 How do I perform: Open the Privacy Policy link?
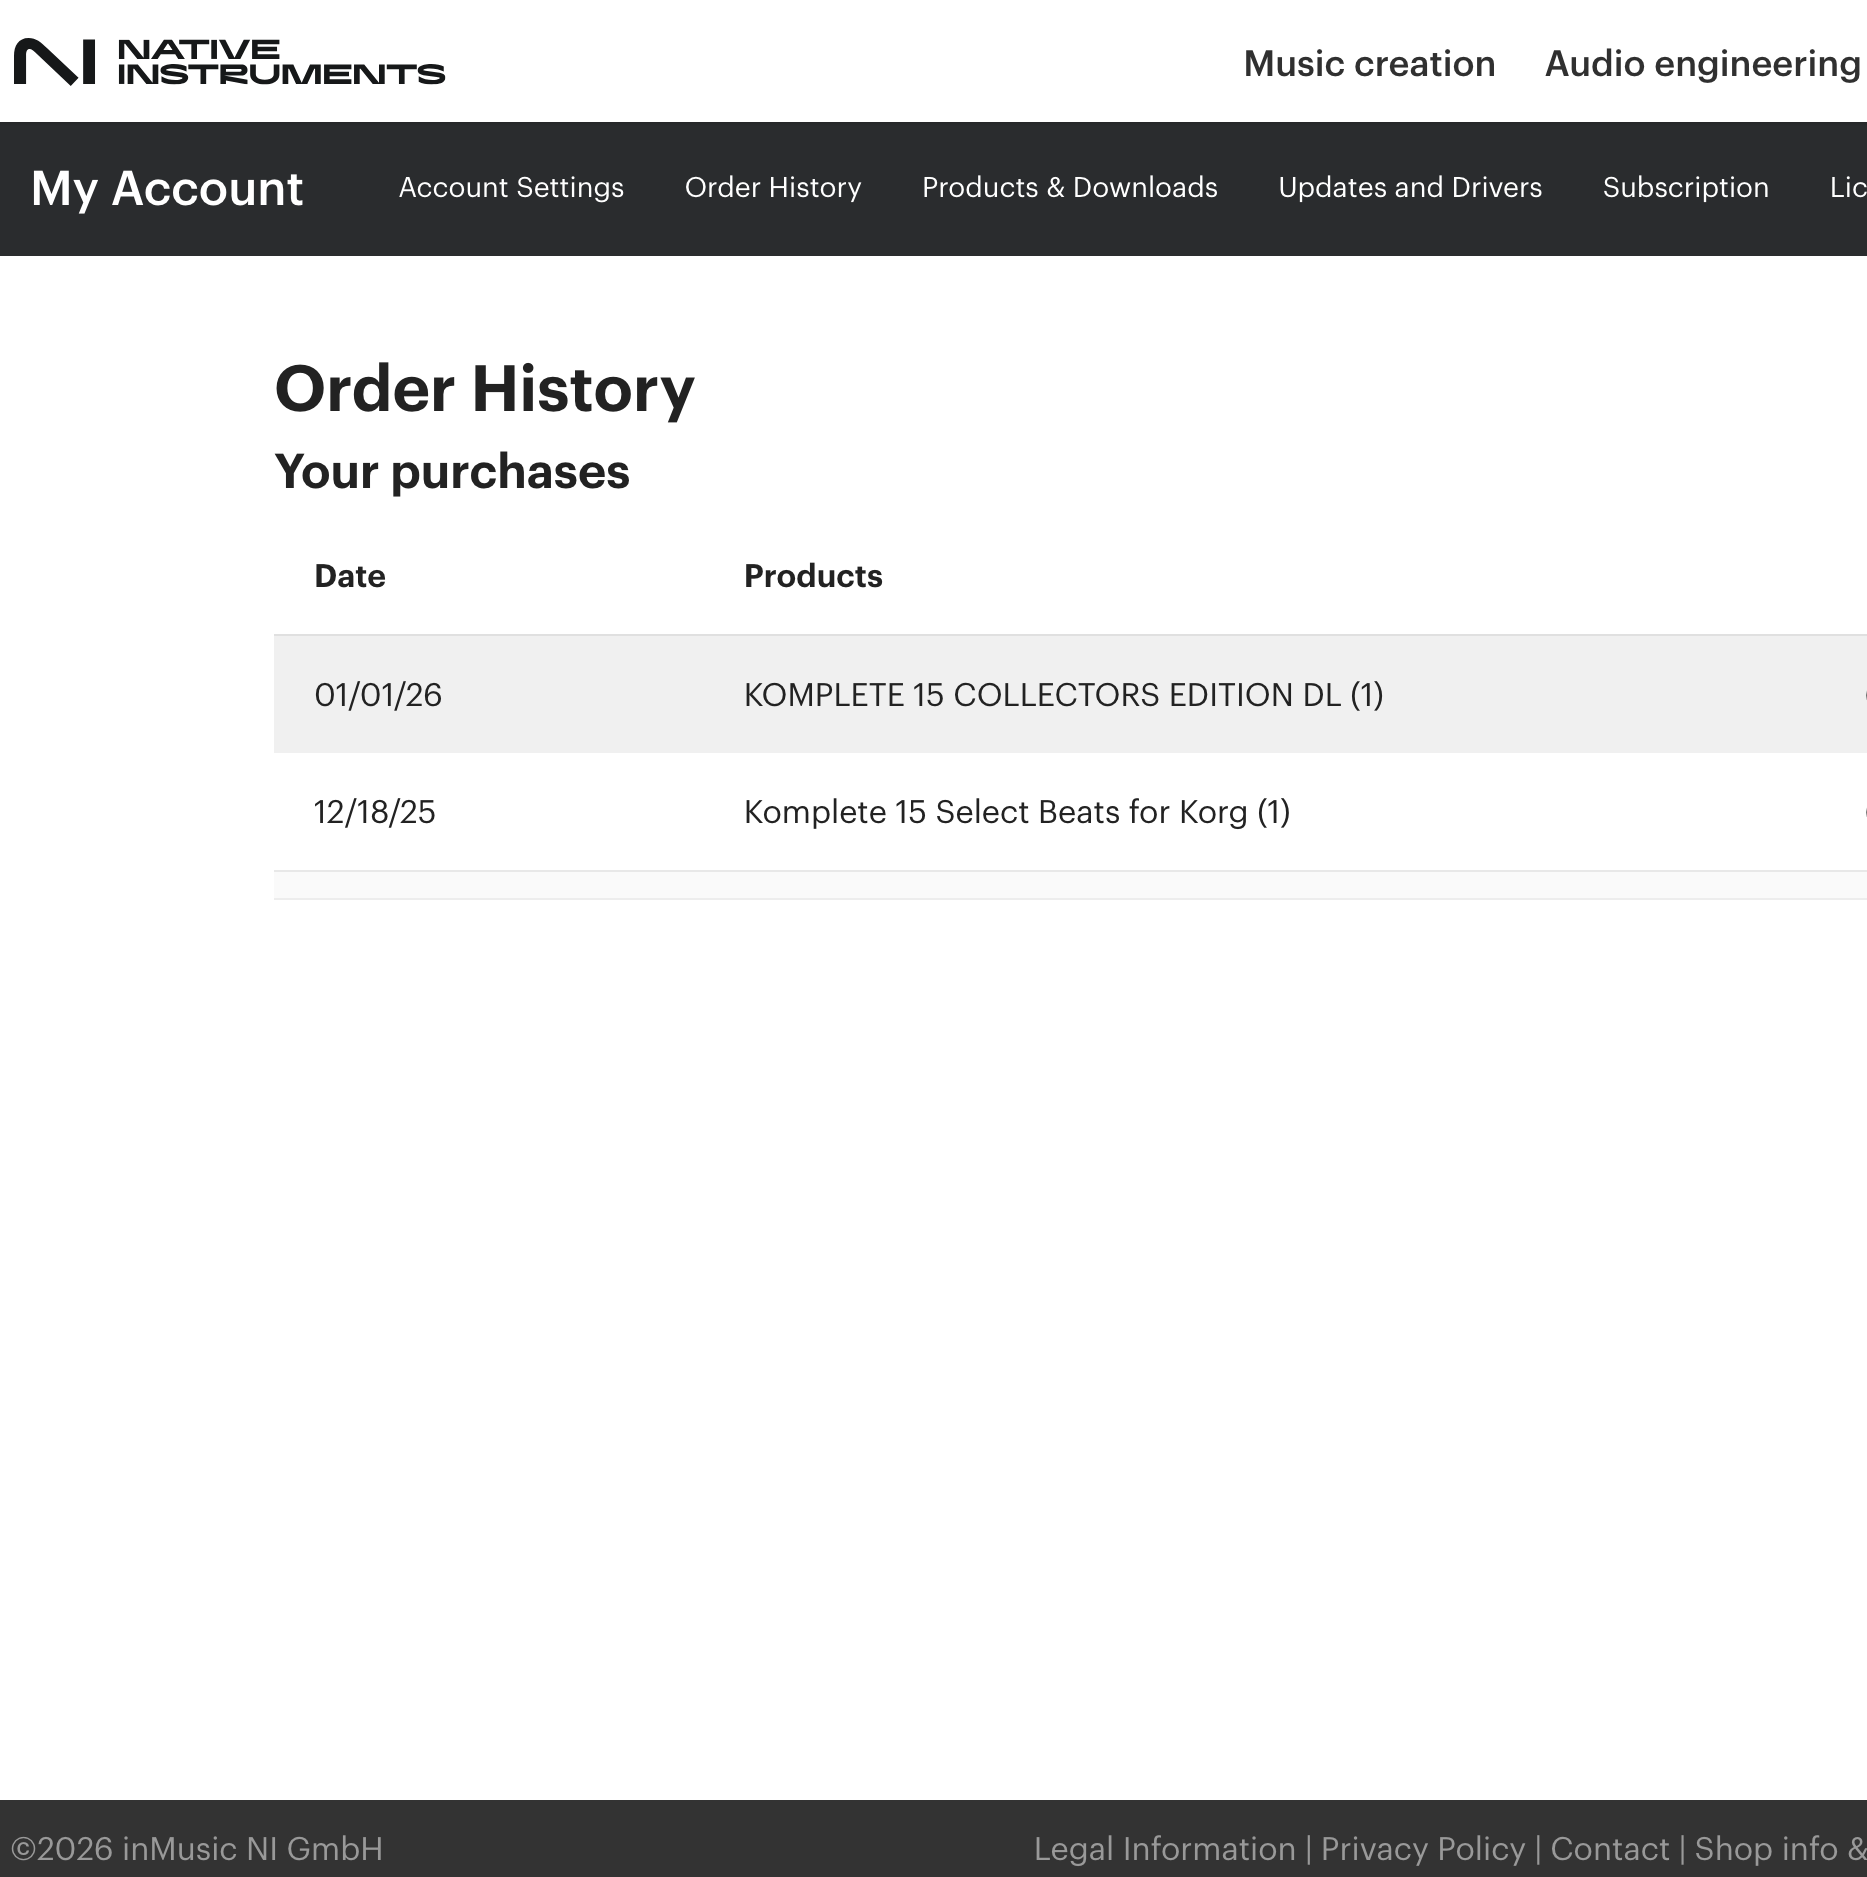click(x=1423, y=1849)
